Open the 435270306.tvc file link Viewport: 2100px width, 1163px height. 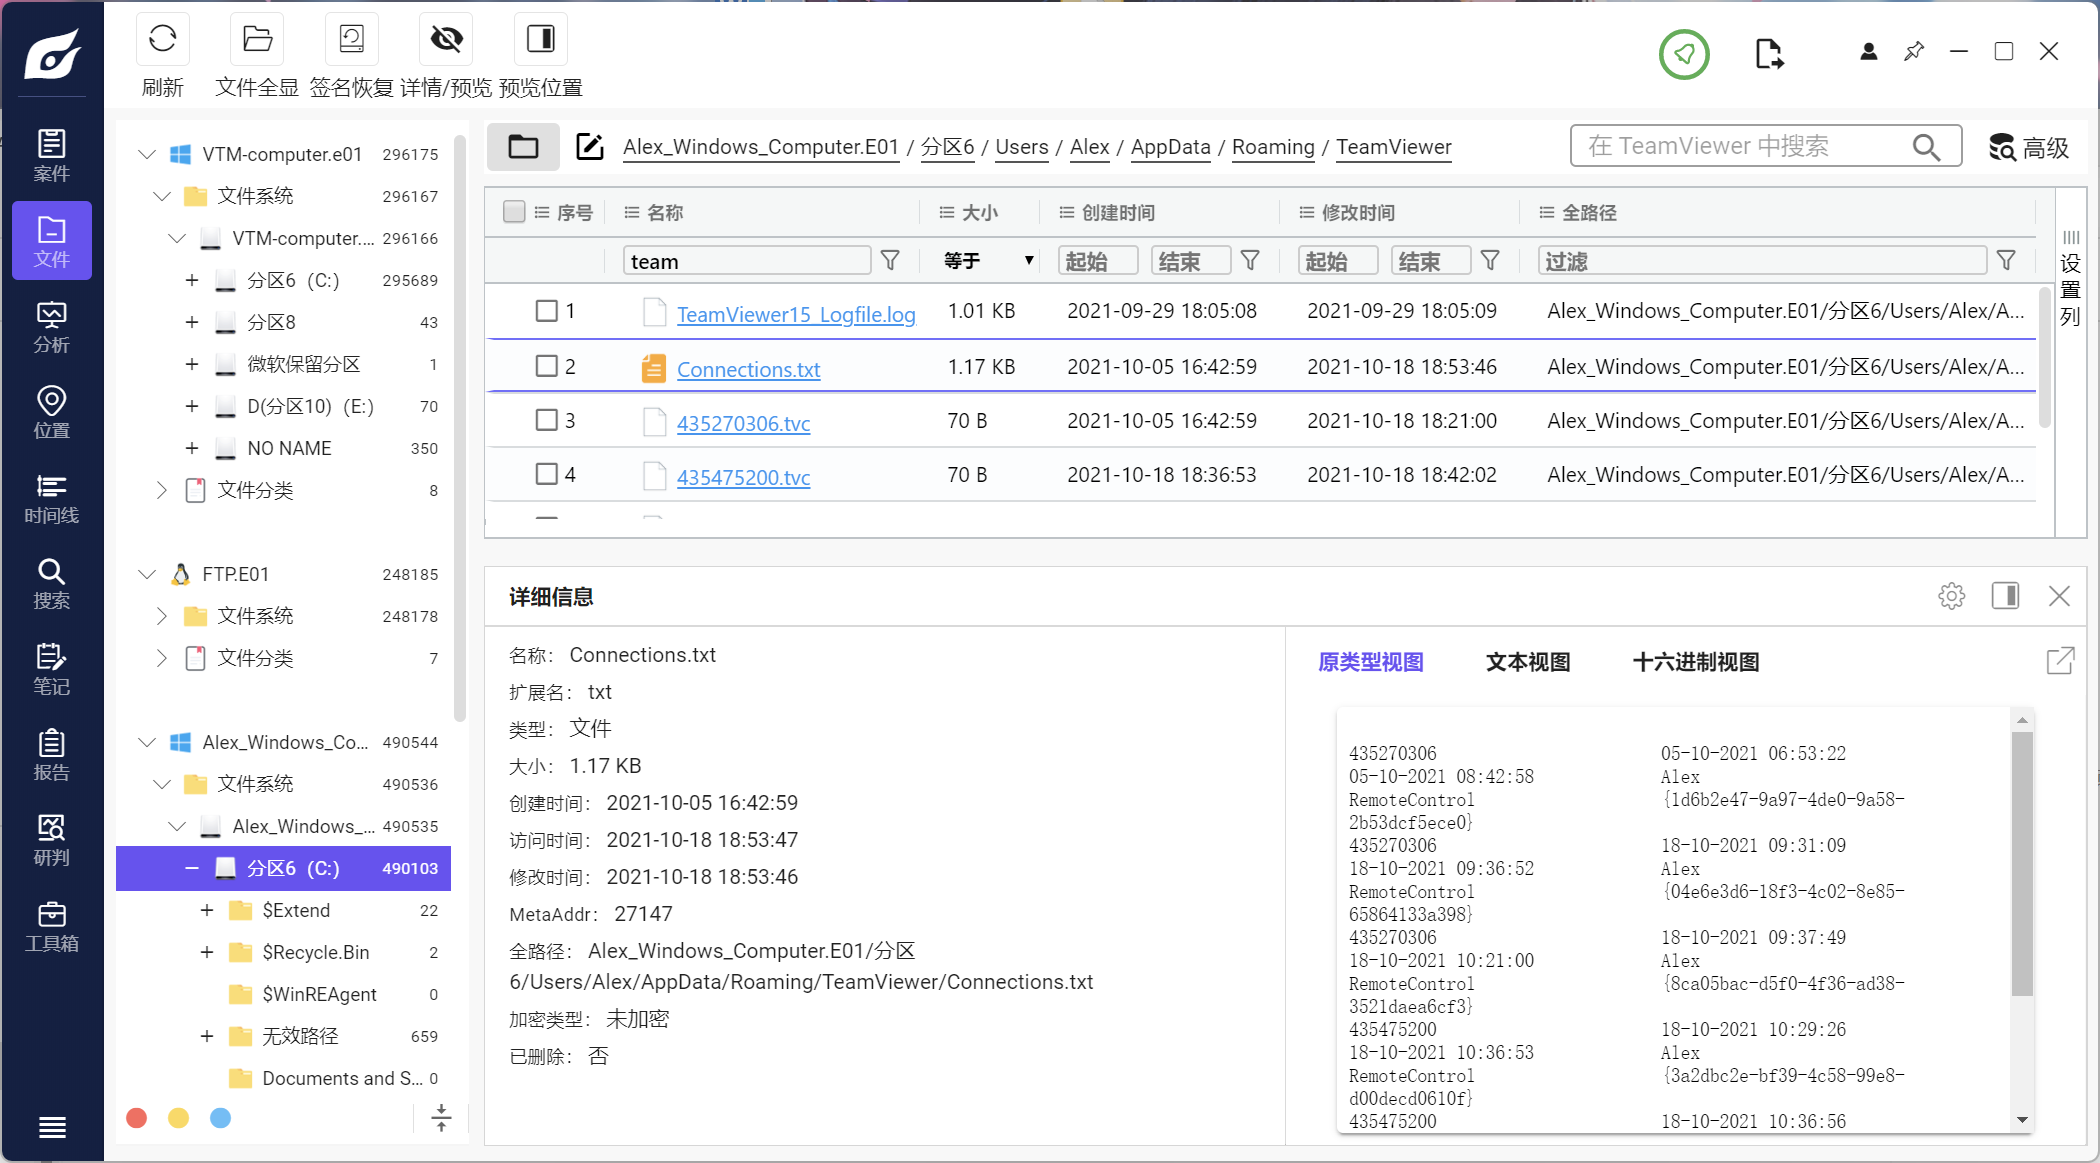point(743,423)
